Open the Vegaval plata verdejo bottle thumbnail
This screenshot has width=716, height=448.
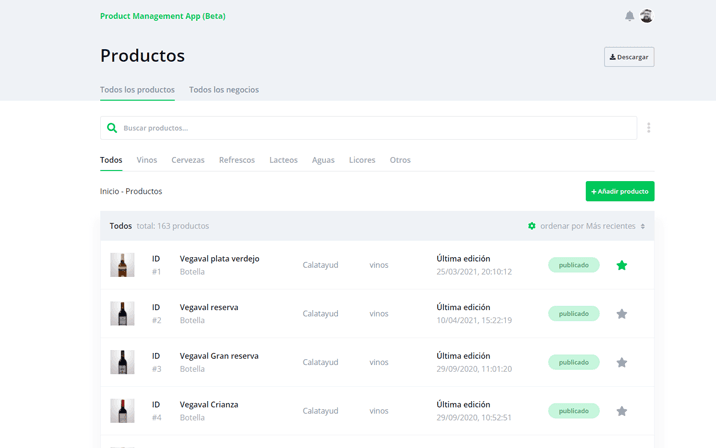point(122,265)
